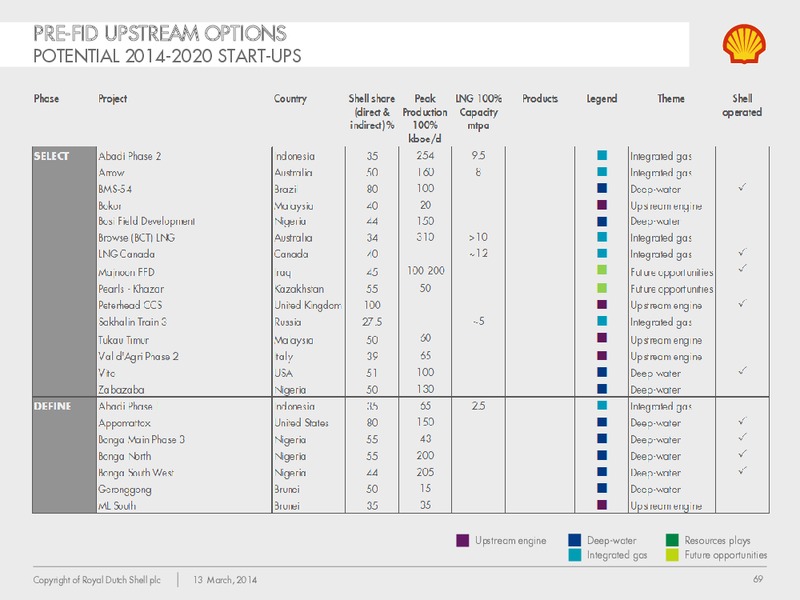Screen dimensions: 800x600
Task: Click the Browse (BCT) LNG project name
Action: 136,238
